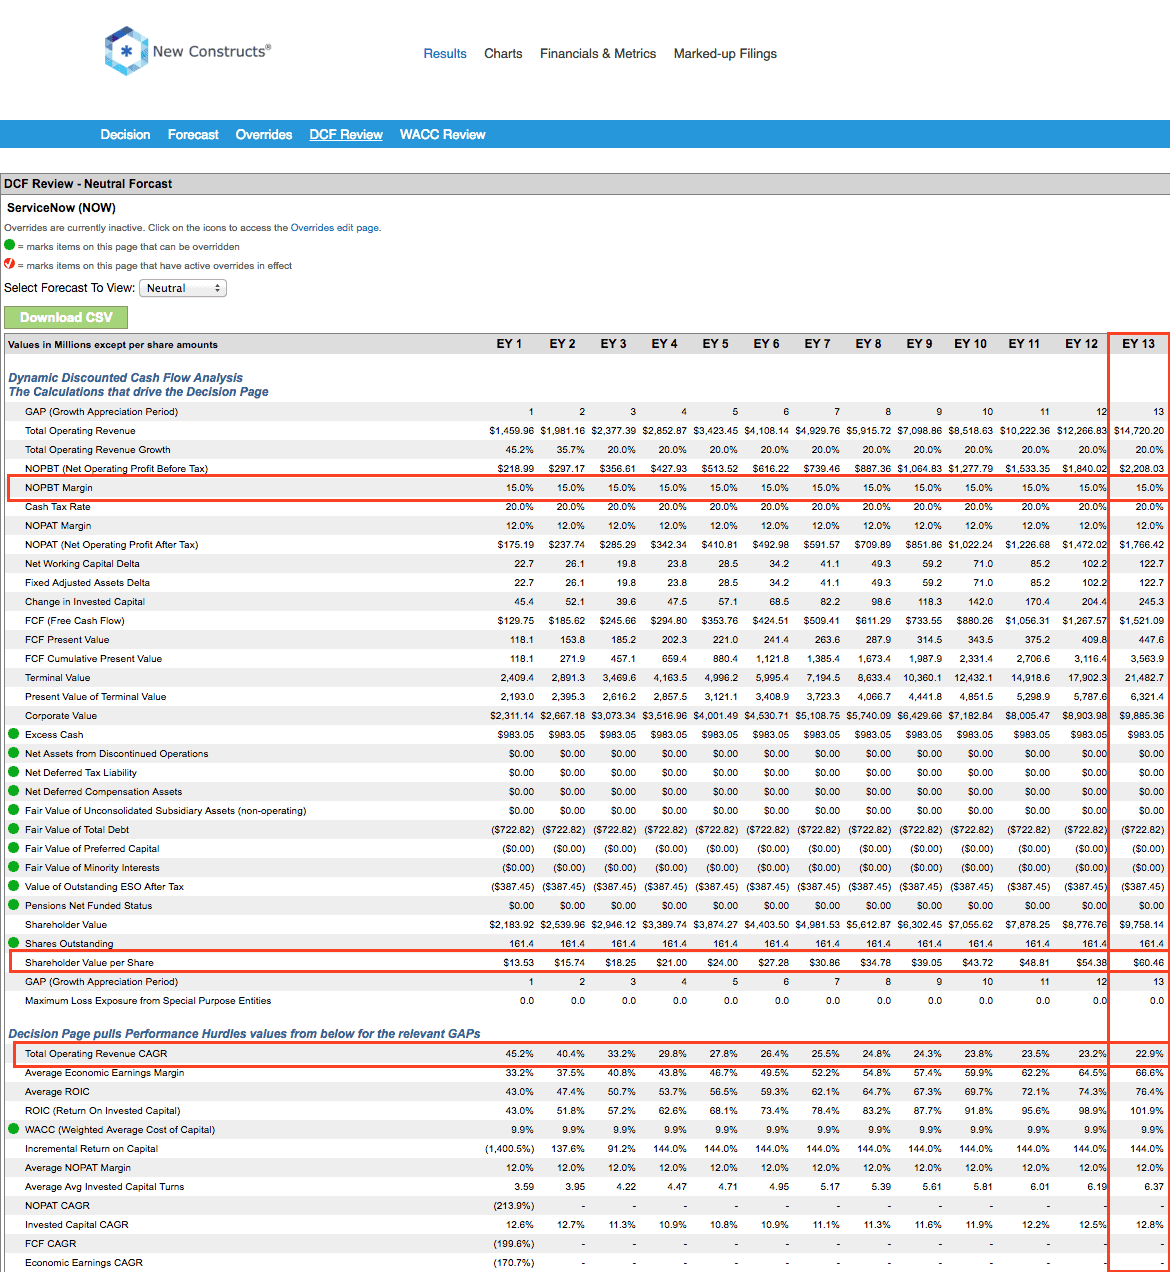
Task: Open Financials & Metrics tab
Action: [598, 54]
